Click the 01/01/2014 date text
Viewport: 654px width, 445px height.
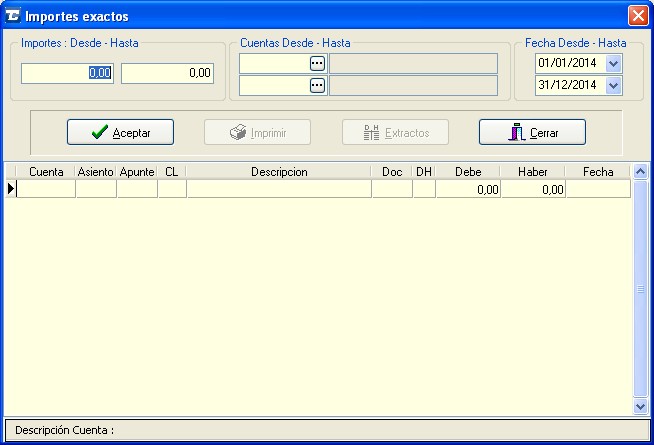[567, 63]
